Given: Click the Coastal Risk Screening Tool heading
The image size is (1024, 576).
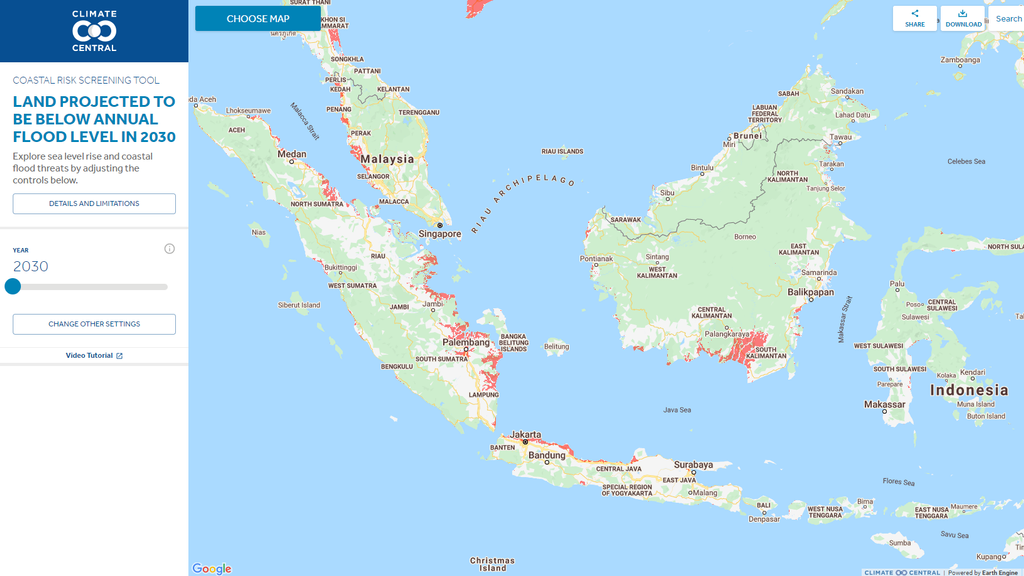Looking at the screenshot, I should [86, 80].
